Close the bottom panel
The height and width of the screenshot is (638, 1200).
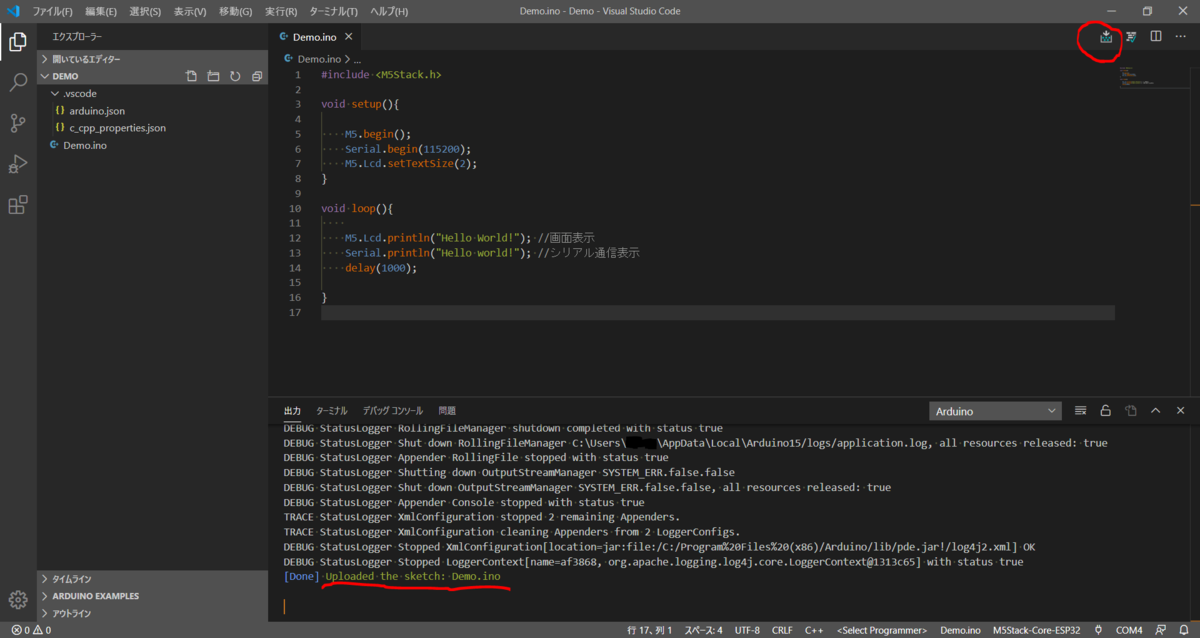click(1181, 411)
